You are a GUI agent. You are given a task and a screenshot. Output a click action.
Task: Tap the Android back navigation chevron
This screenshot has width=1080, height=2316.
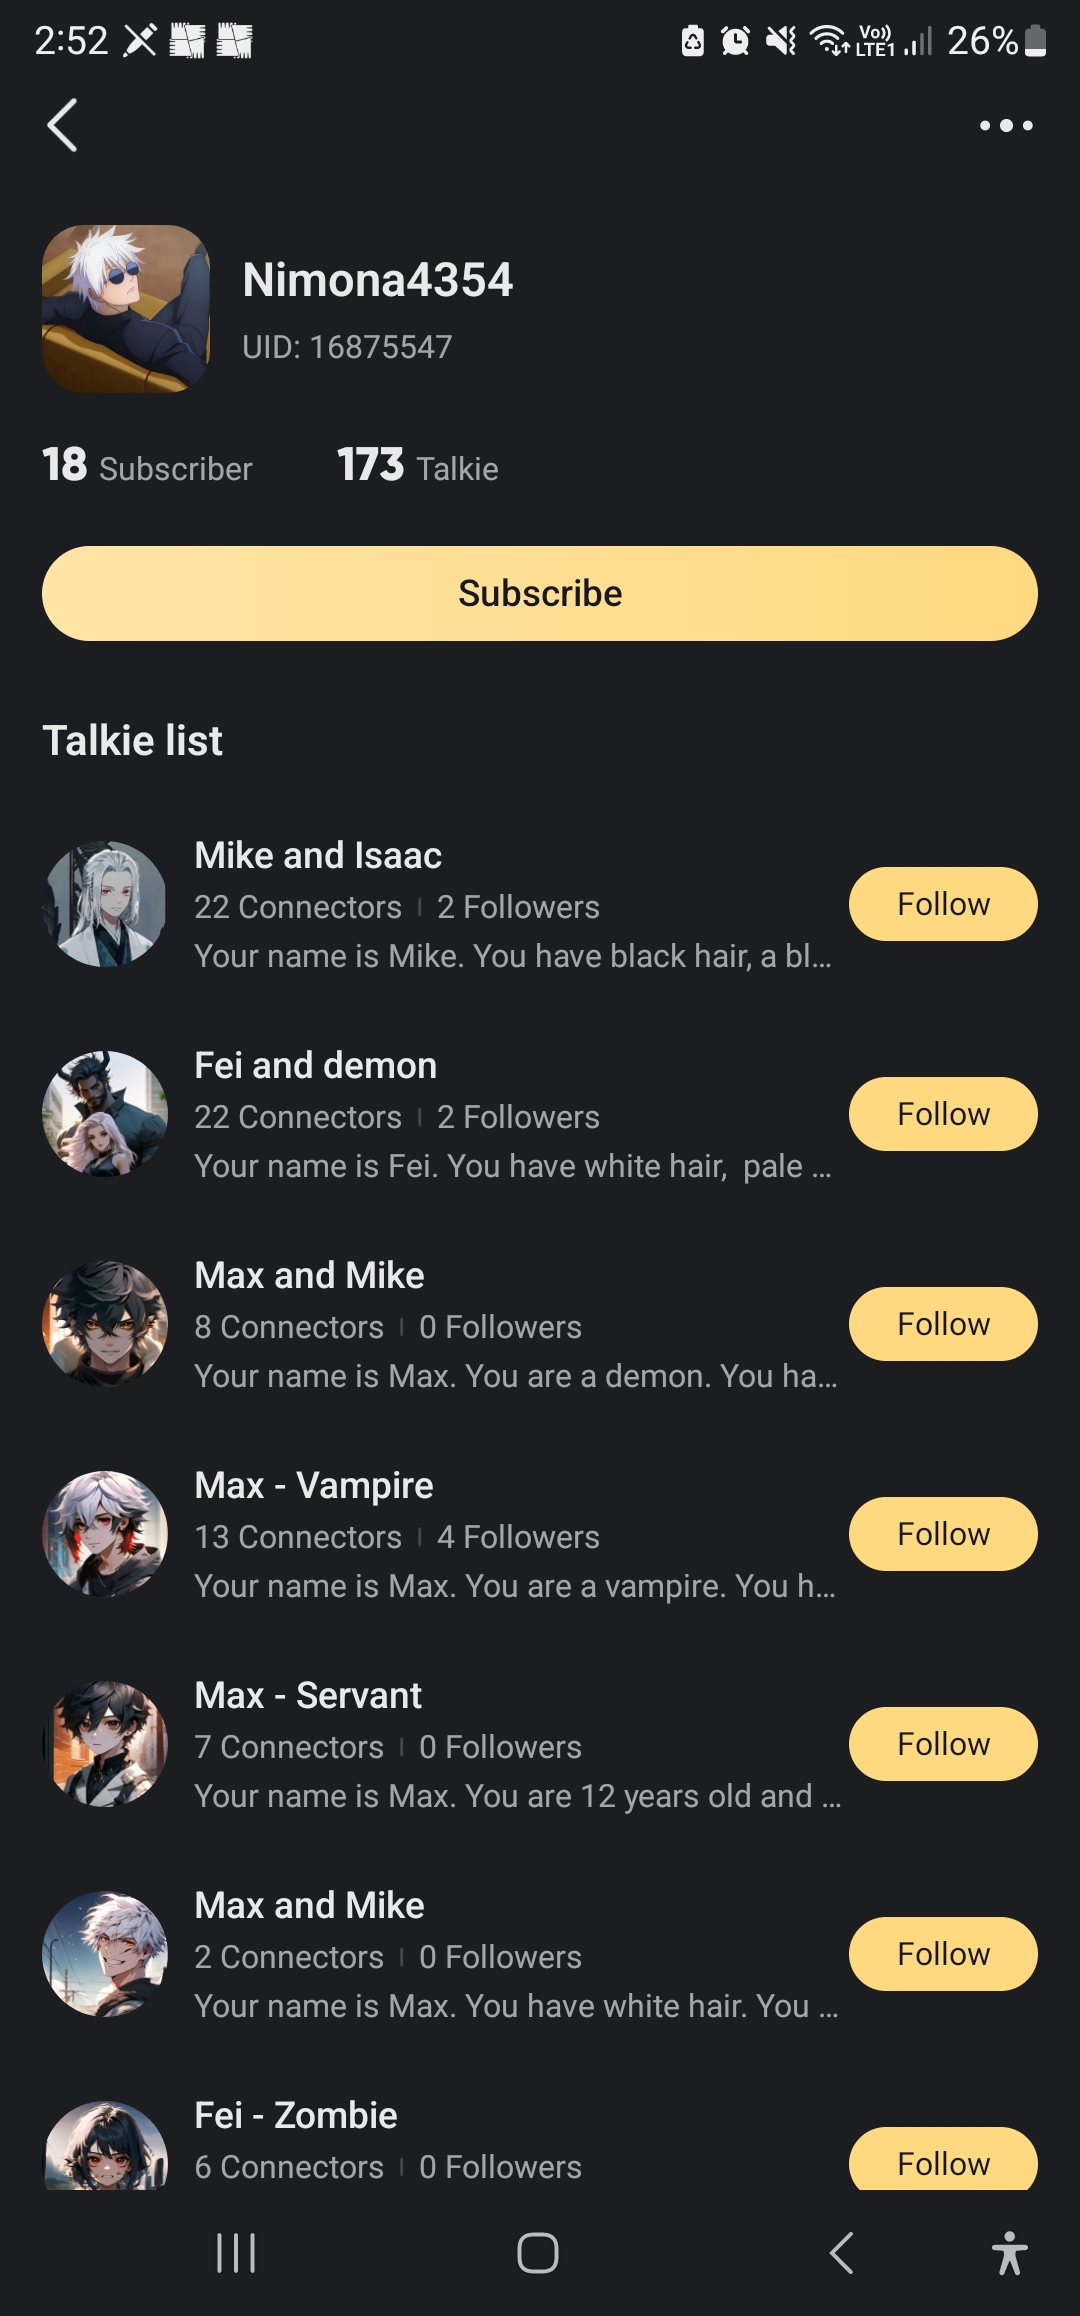842,2253
